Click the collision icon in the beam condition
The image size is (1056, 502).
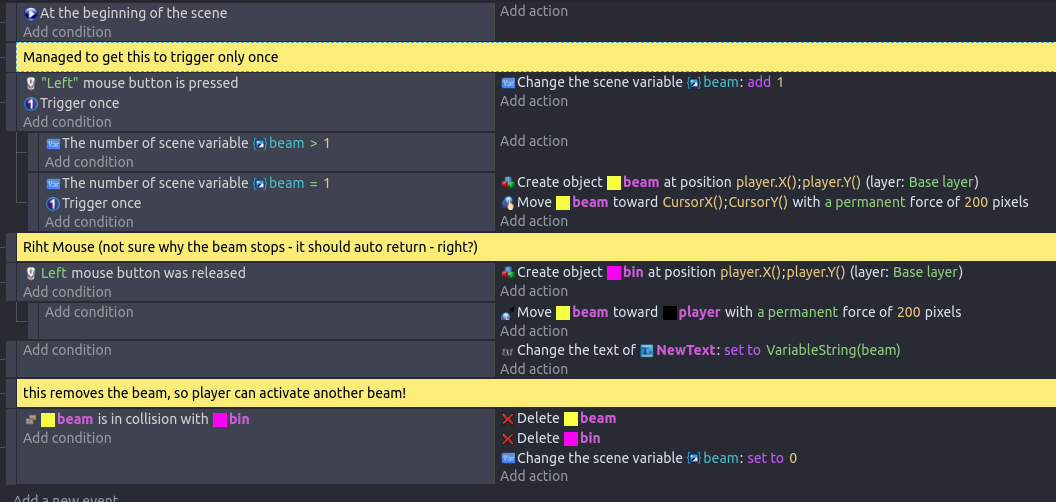[30, 419]
